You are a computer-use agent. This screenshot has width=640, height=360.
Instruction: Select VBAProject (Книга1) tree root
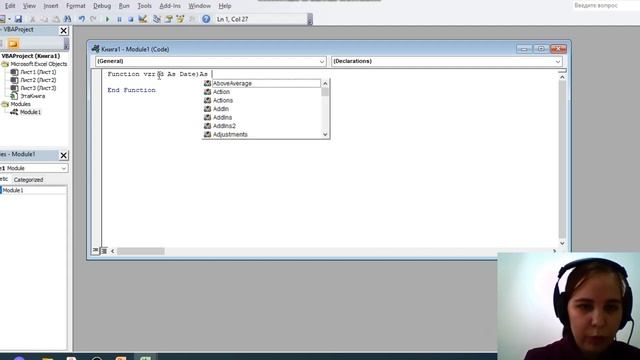31,56
